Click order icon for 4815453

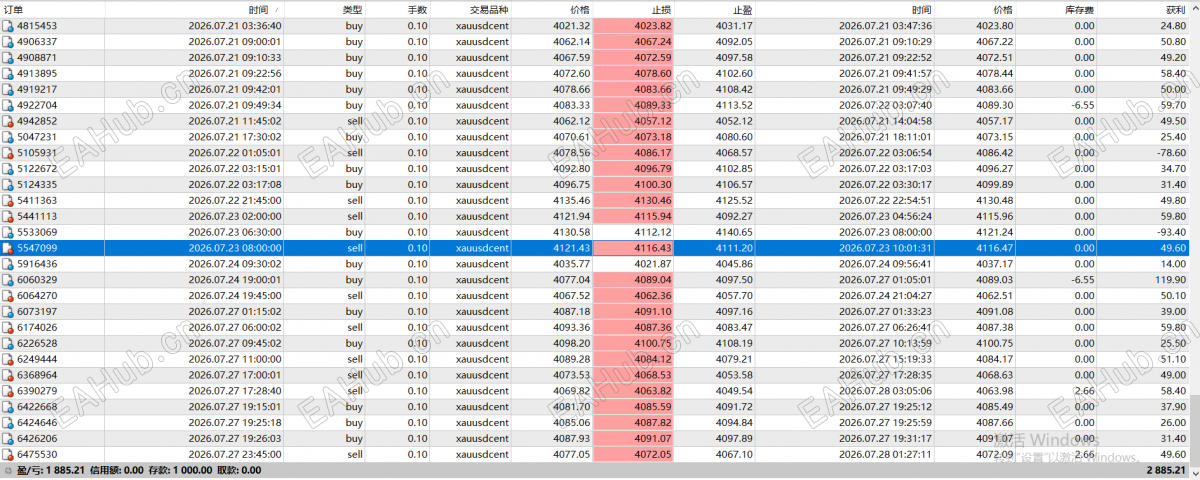coord(9,26)
